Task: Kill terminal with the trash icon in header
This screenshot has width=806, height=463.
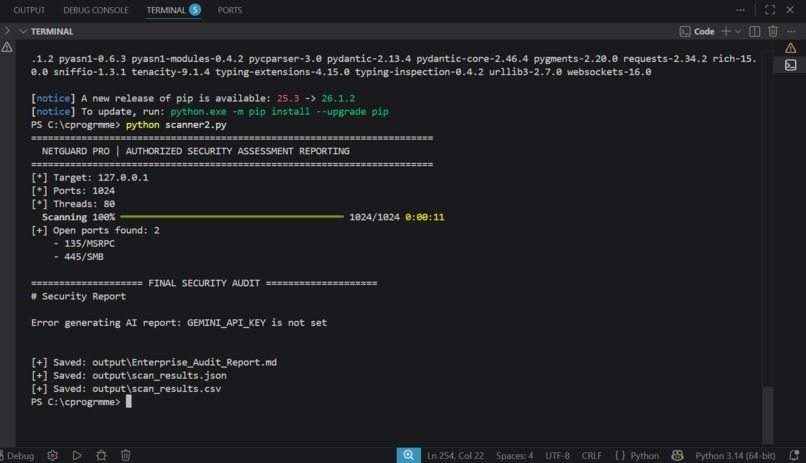Action: pyautogui.click(x=773, y=31)
